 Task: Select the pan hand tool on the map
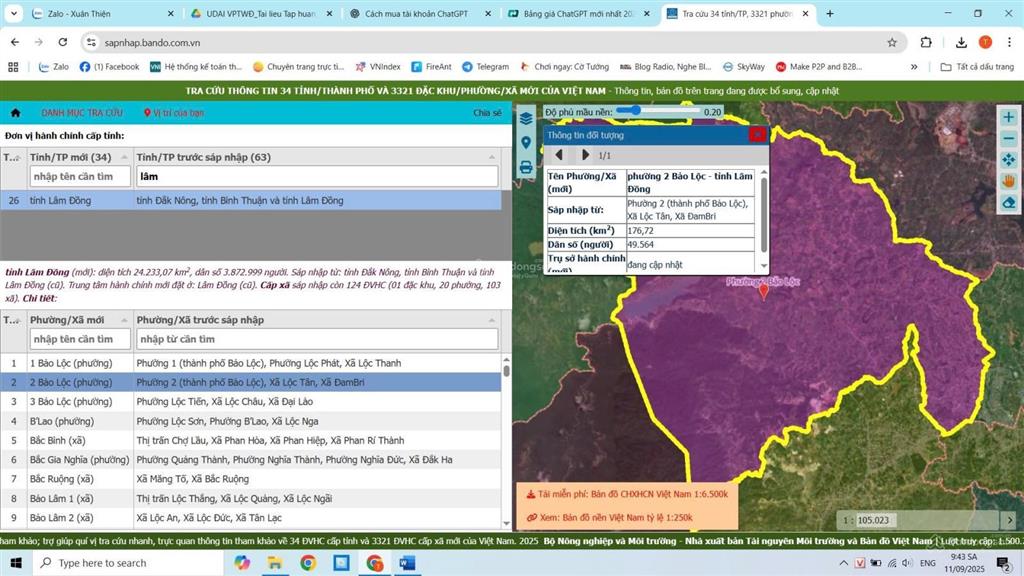[x=1008, y=182]
